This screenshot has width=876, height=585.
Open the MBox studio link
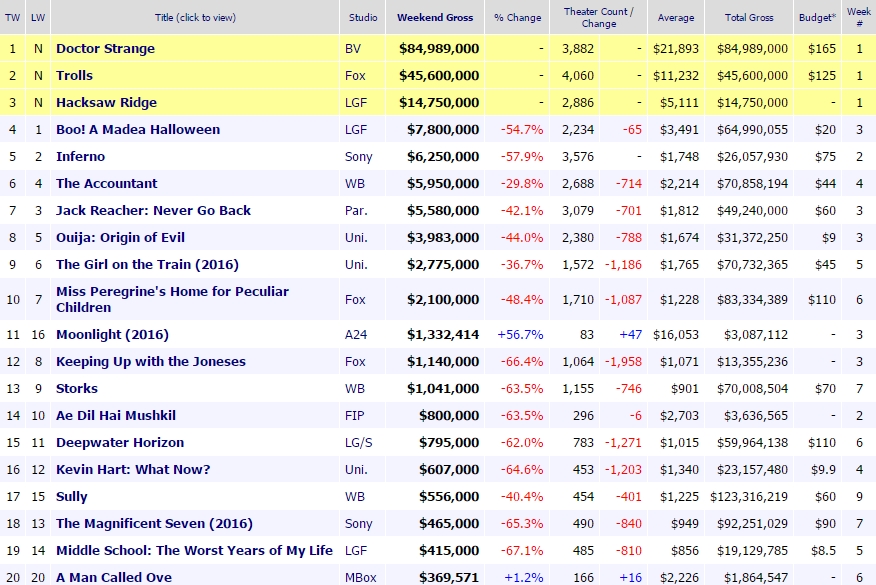[360, 577]
